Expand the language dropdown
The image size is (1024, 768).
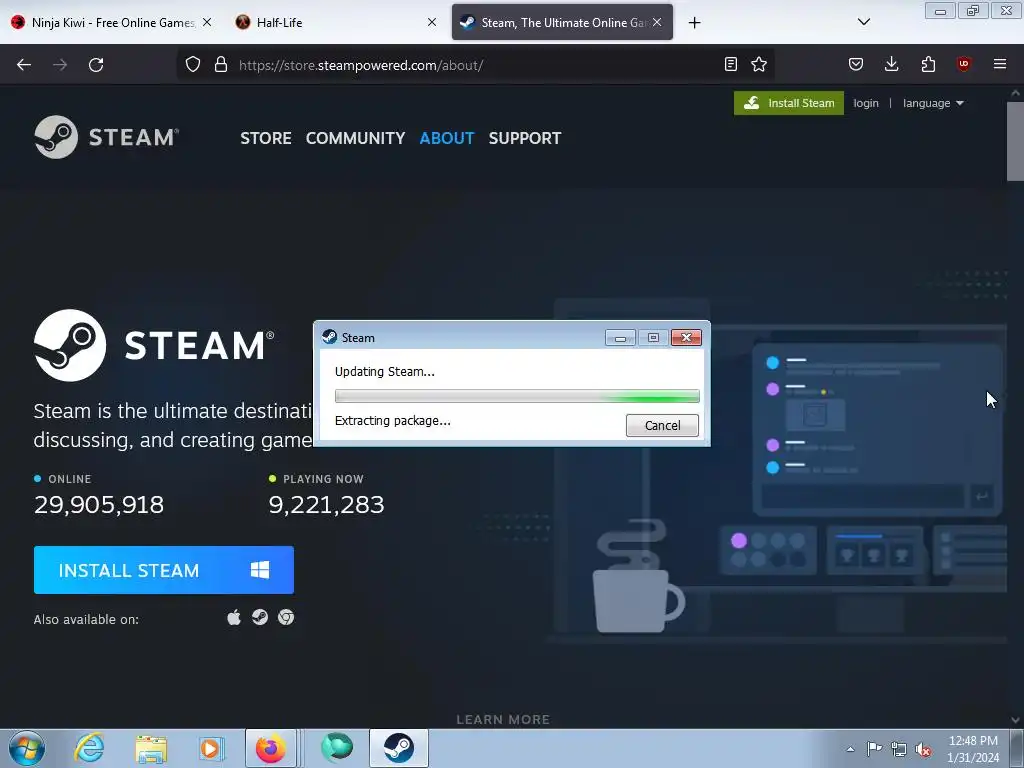coord(933,103)
